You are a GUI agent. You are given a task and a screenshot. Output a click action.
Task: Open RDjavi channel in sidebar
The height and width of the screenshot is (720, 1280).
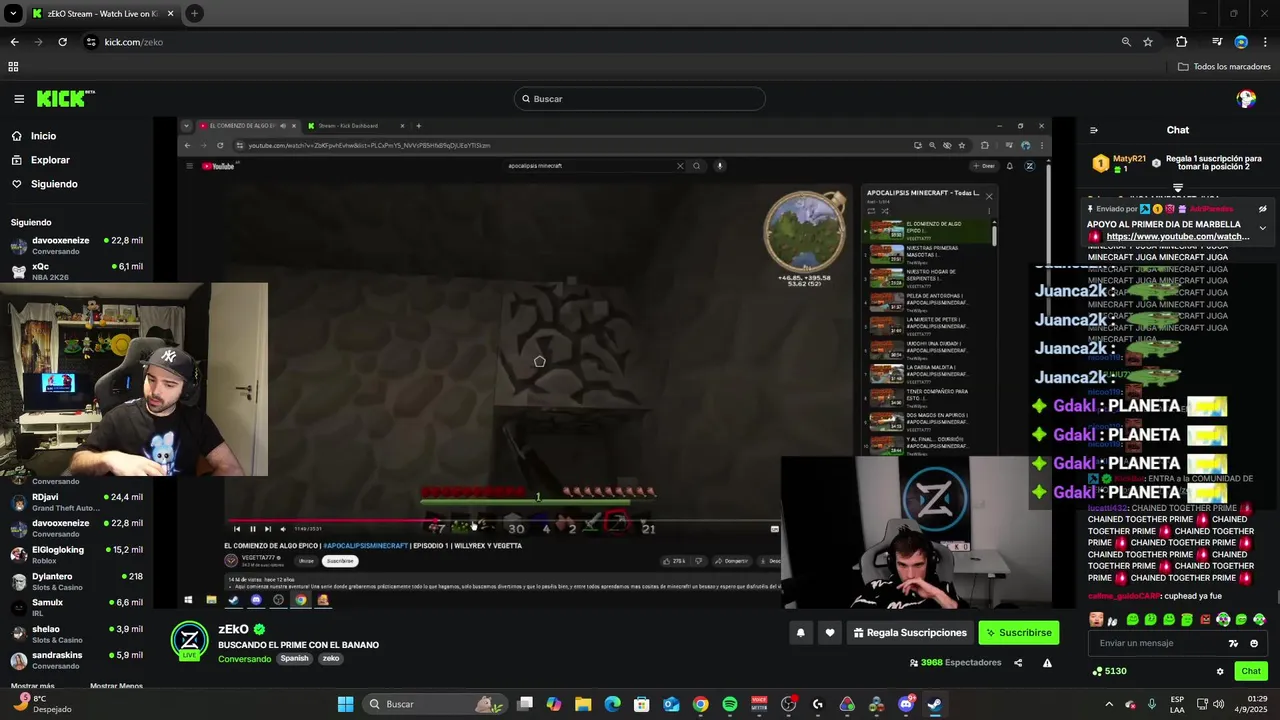coord(76,502)
